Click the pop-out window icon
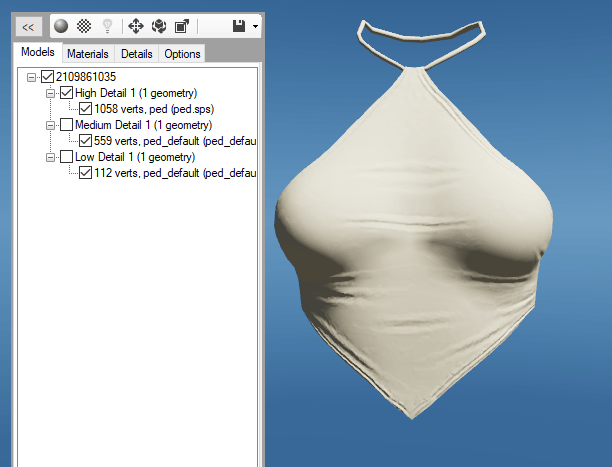The image size is (612, 467). point(182,26)
